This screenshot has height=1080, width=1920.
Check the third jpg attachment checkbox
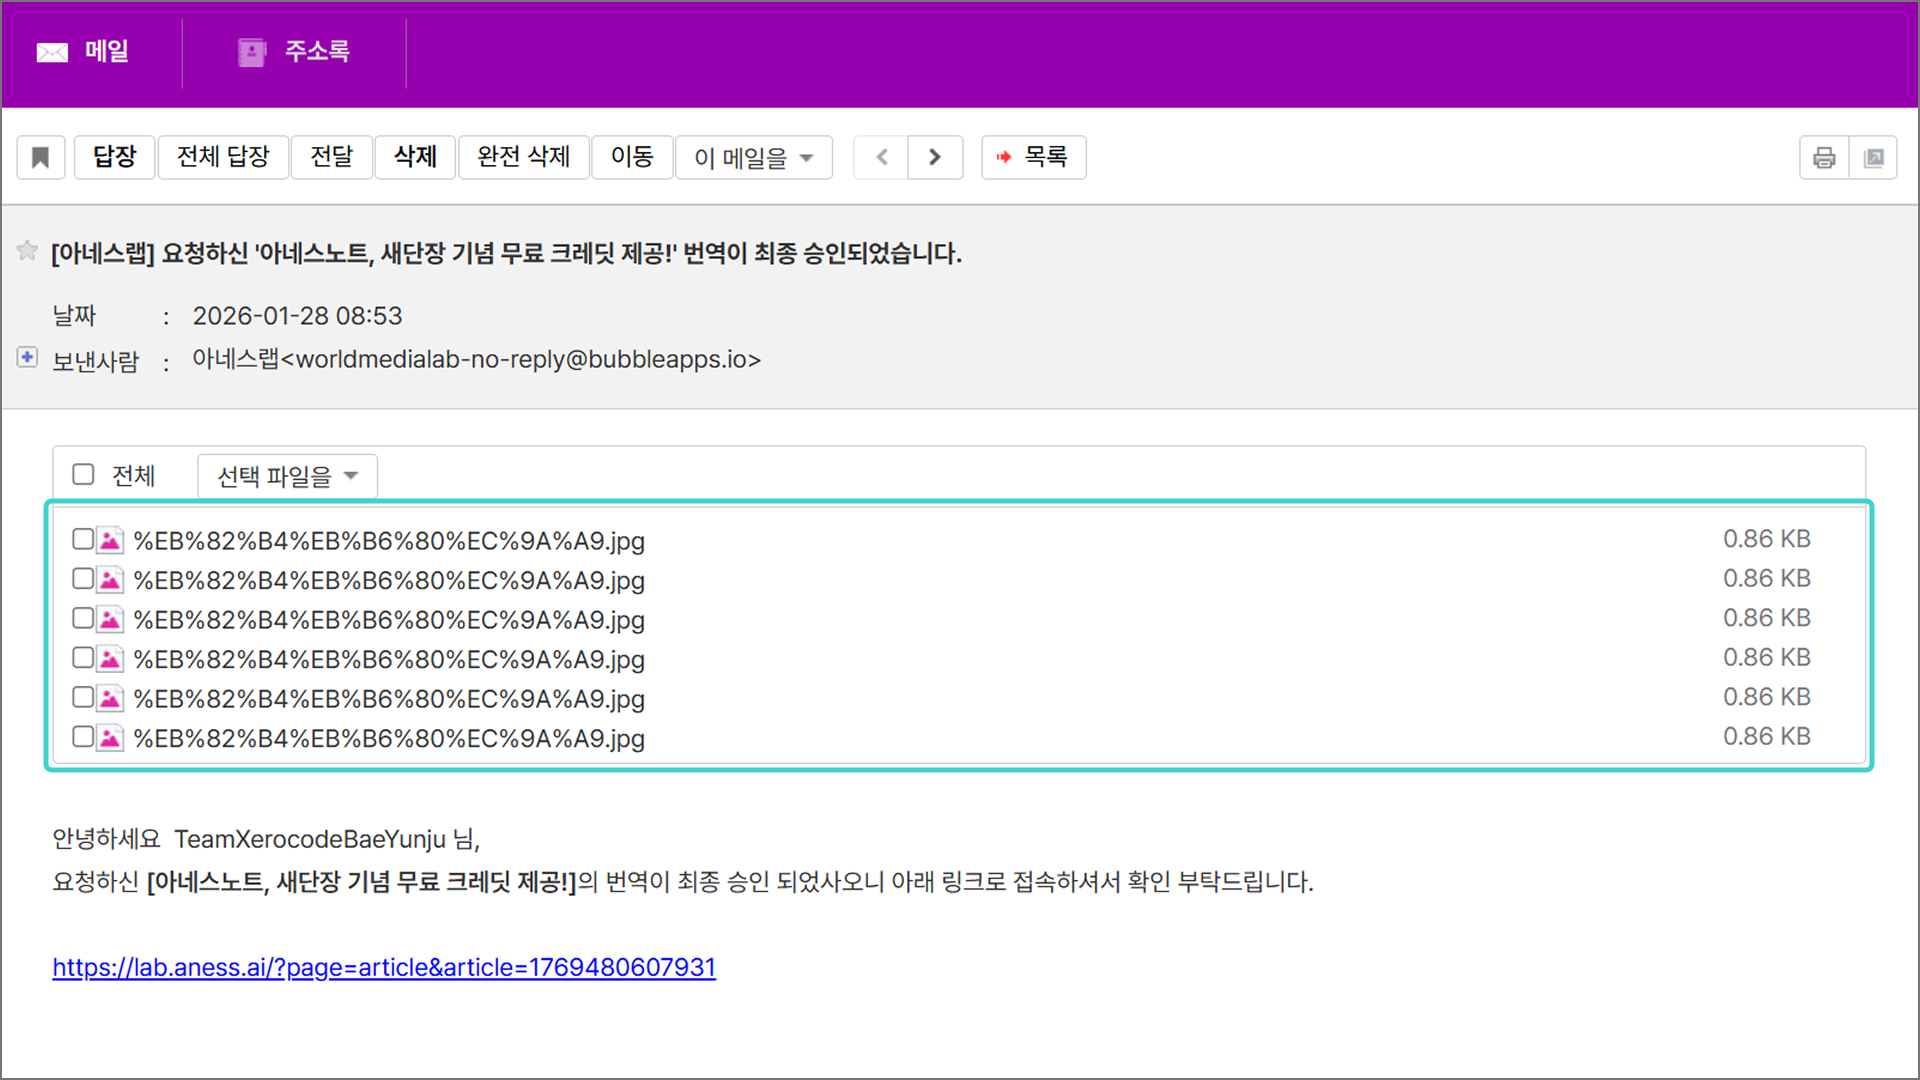83,619
